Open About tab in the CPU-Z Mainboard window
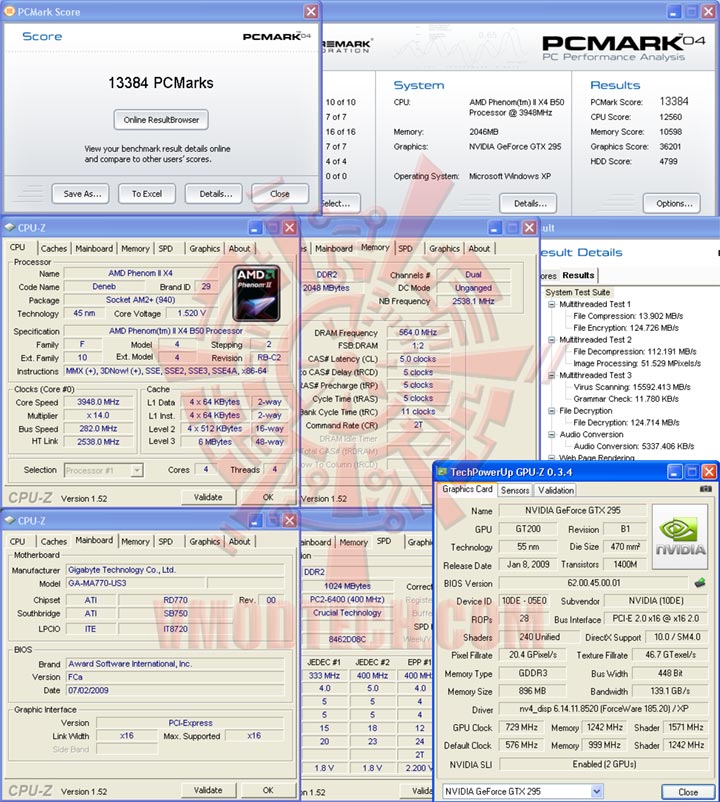This screenshot has width=720, height=802. pos(239,542)
